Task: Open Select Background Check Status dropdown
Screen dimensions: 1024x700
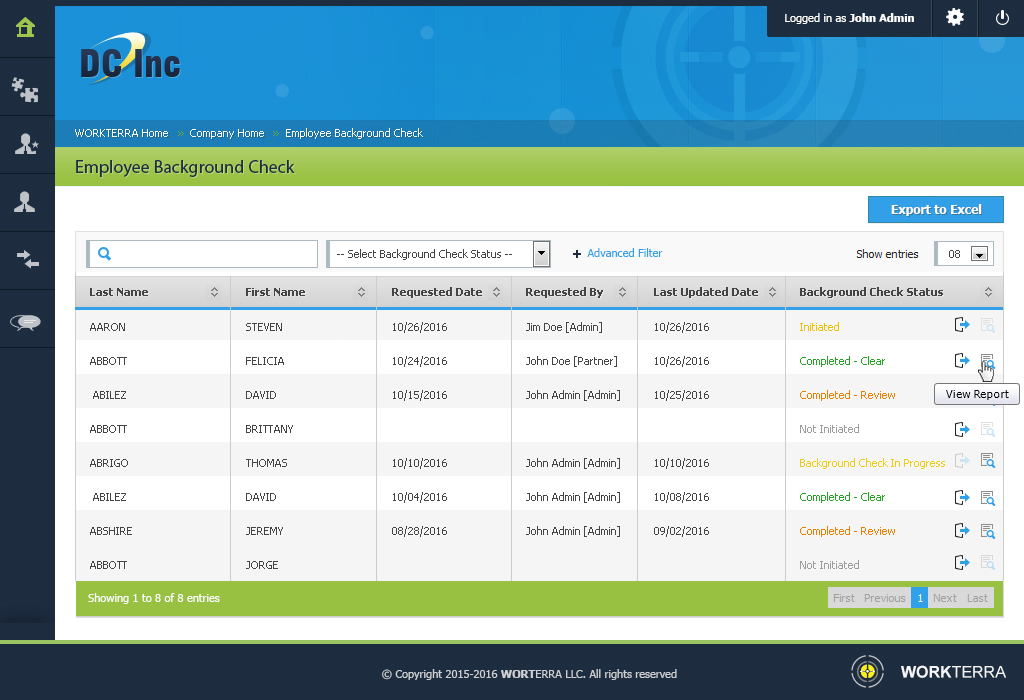Action: pos(438,254)
